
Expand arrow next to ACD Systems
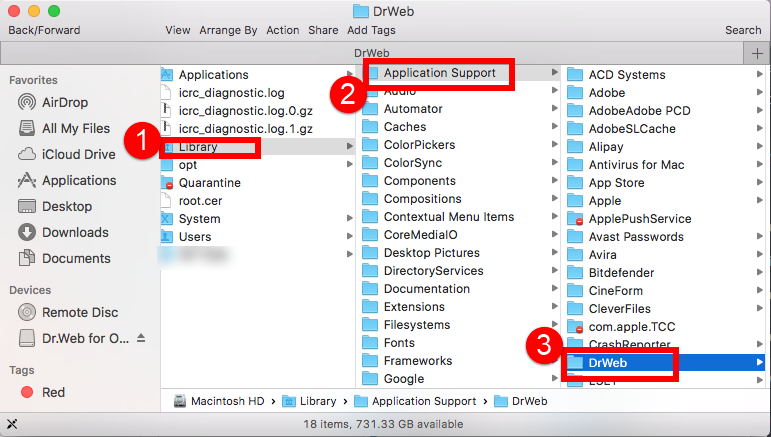(760, 74)
